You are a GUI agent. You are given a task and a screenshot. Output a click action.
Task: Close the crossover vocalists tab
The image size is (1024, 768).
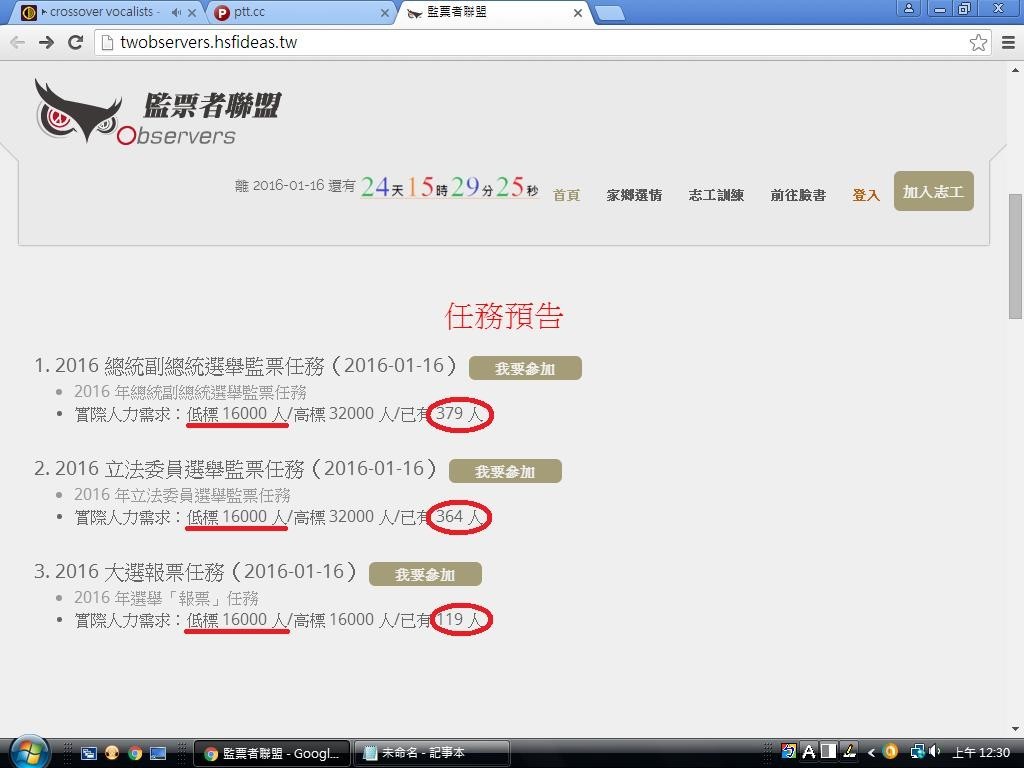[x=192, y=12]
